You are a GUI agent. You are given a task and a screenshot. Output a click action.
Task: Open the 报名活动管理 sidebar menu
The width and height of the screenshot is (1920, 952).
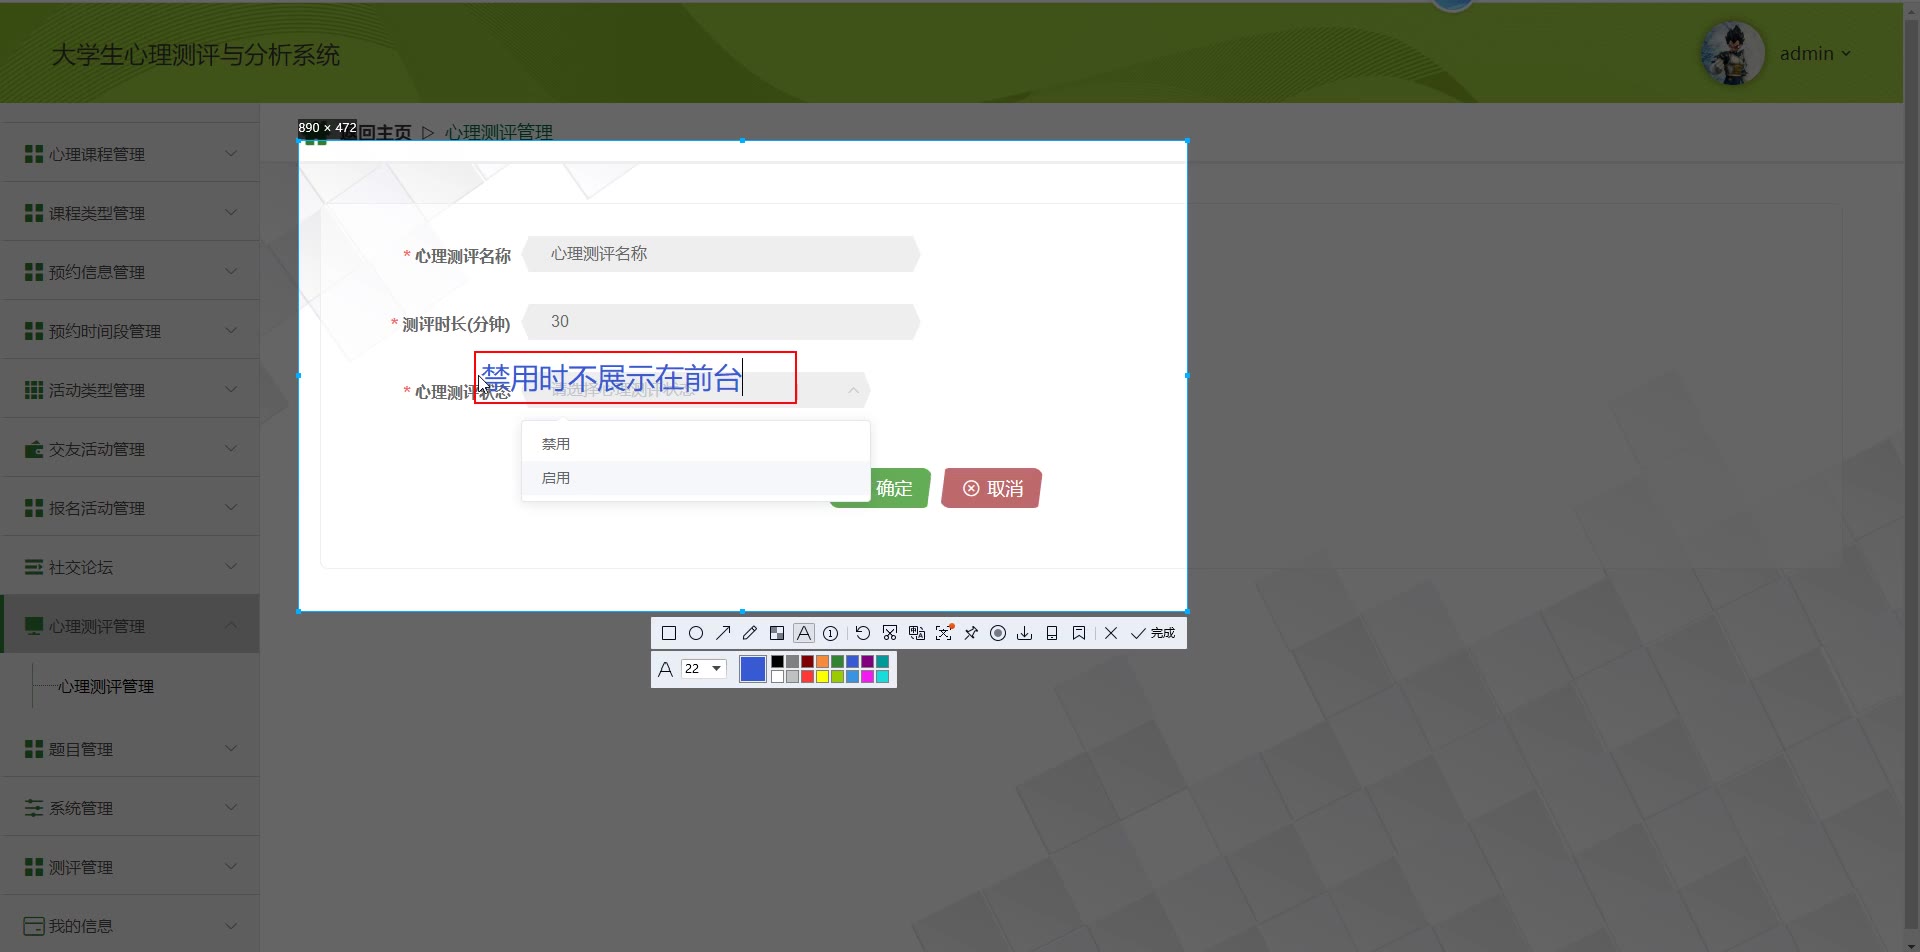pos(130,508)
